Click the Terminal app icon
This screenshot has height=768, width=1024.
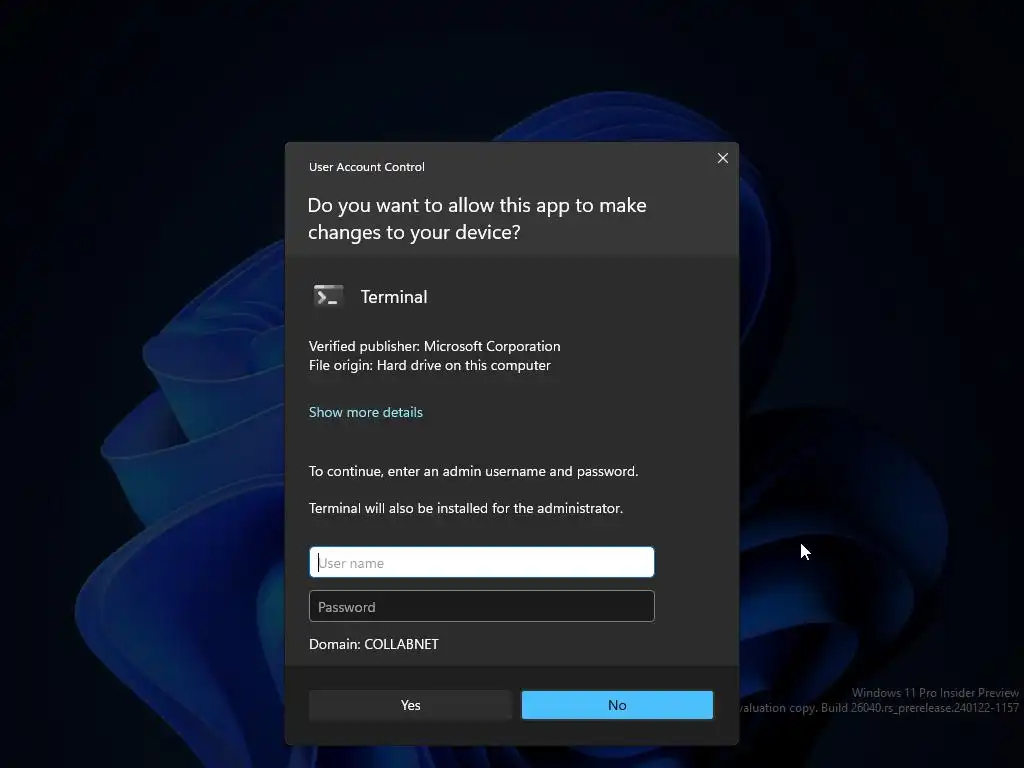click(328, 296)
